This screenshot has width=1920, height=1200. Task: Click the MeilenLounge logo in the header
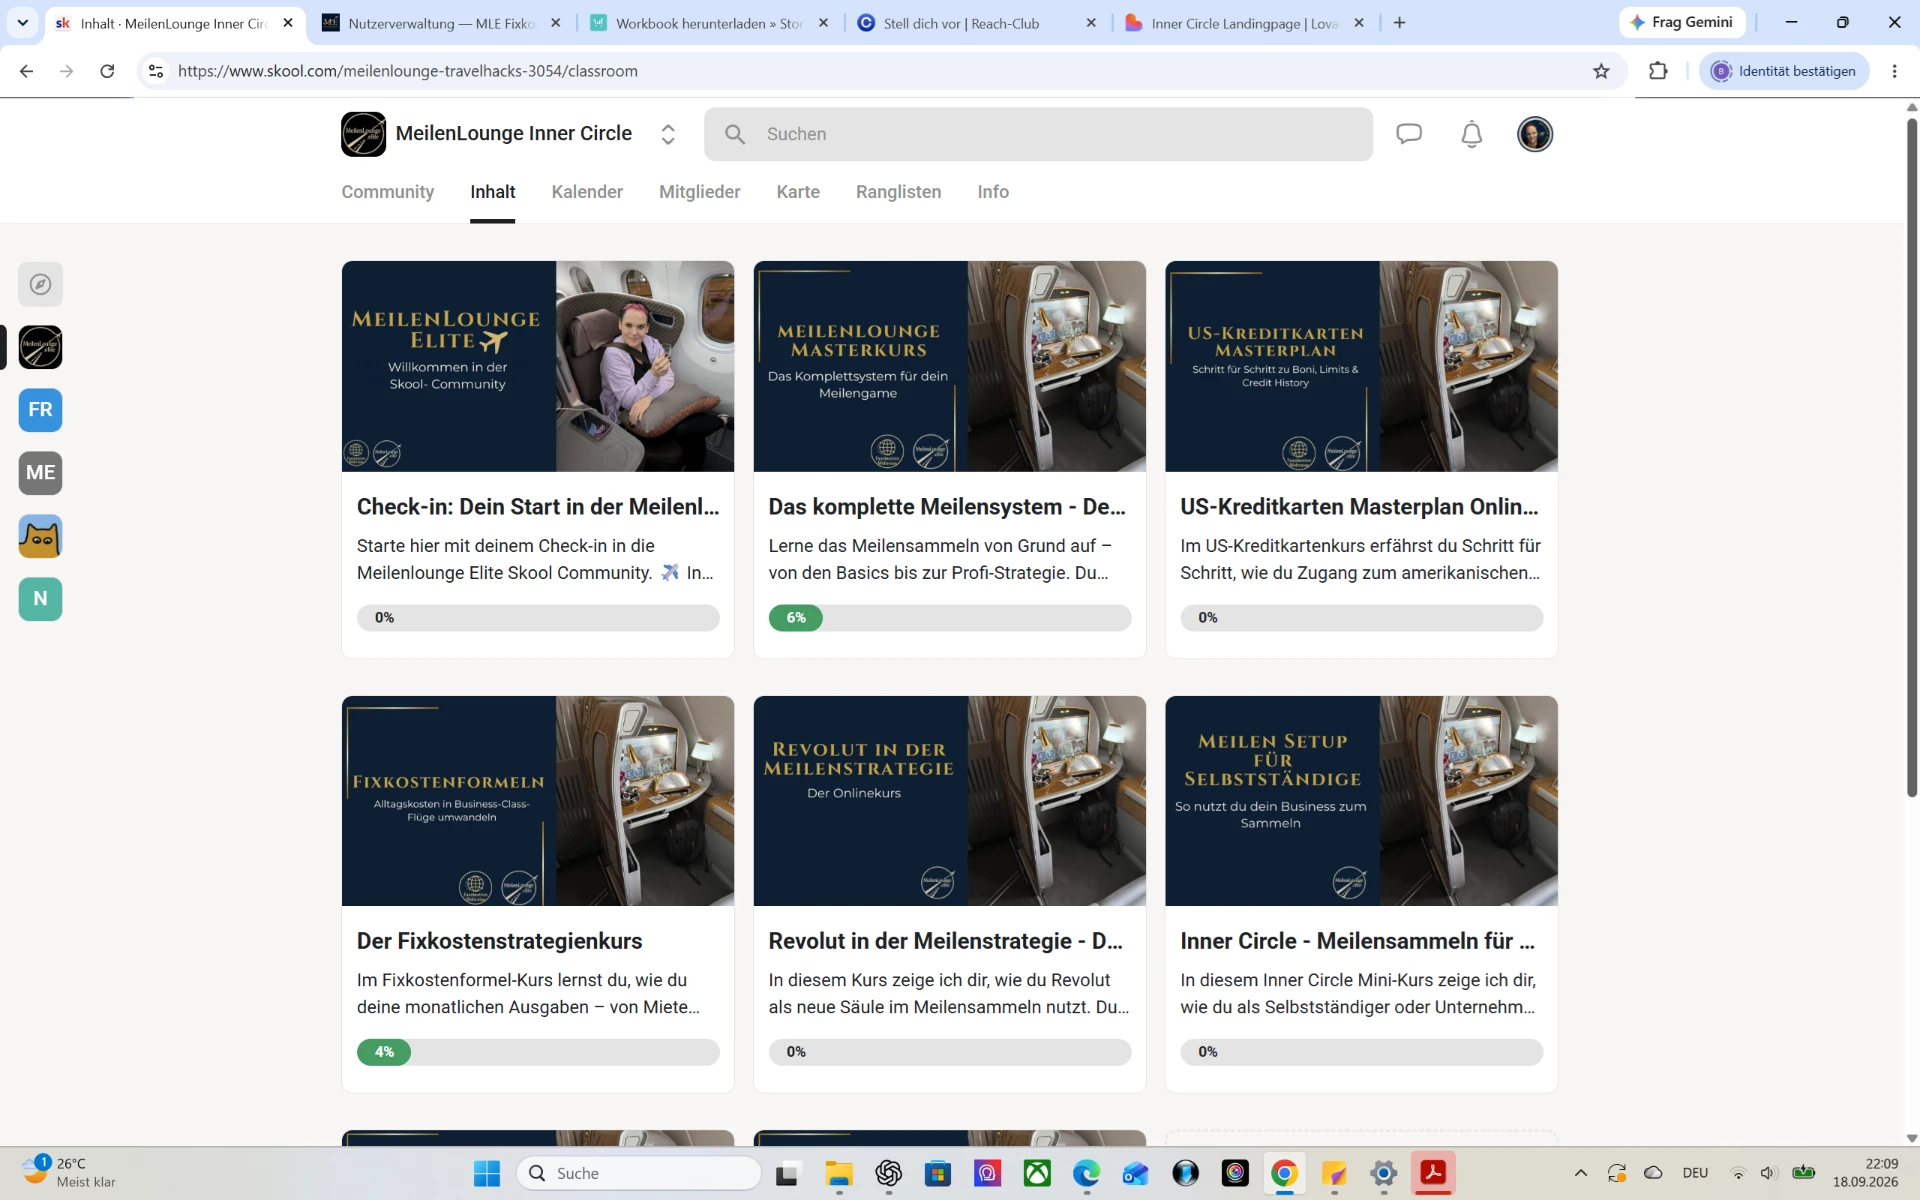(x=363, y=134)
